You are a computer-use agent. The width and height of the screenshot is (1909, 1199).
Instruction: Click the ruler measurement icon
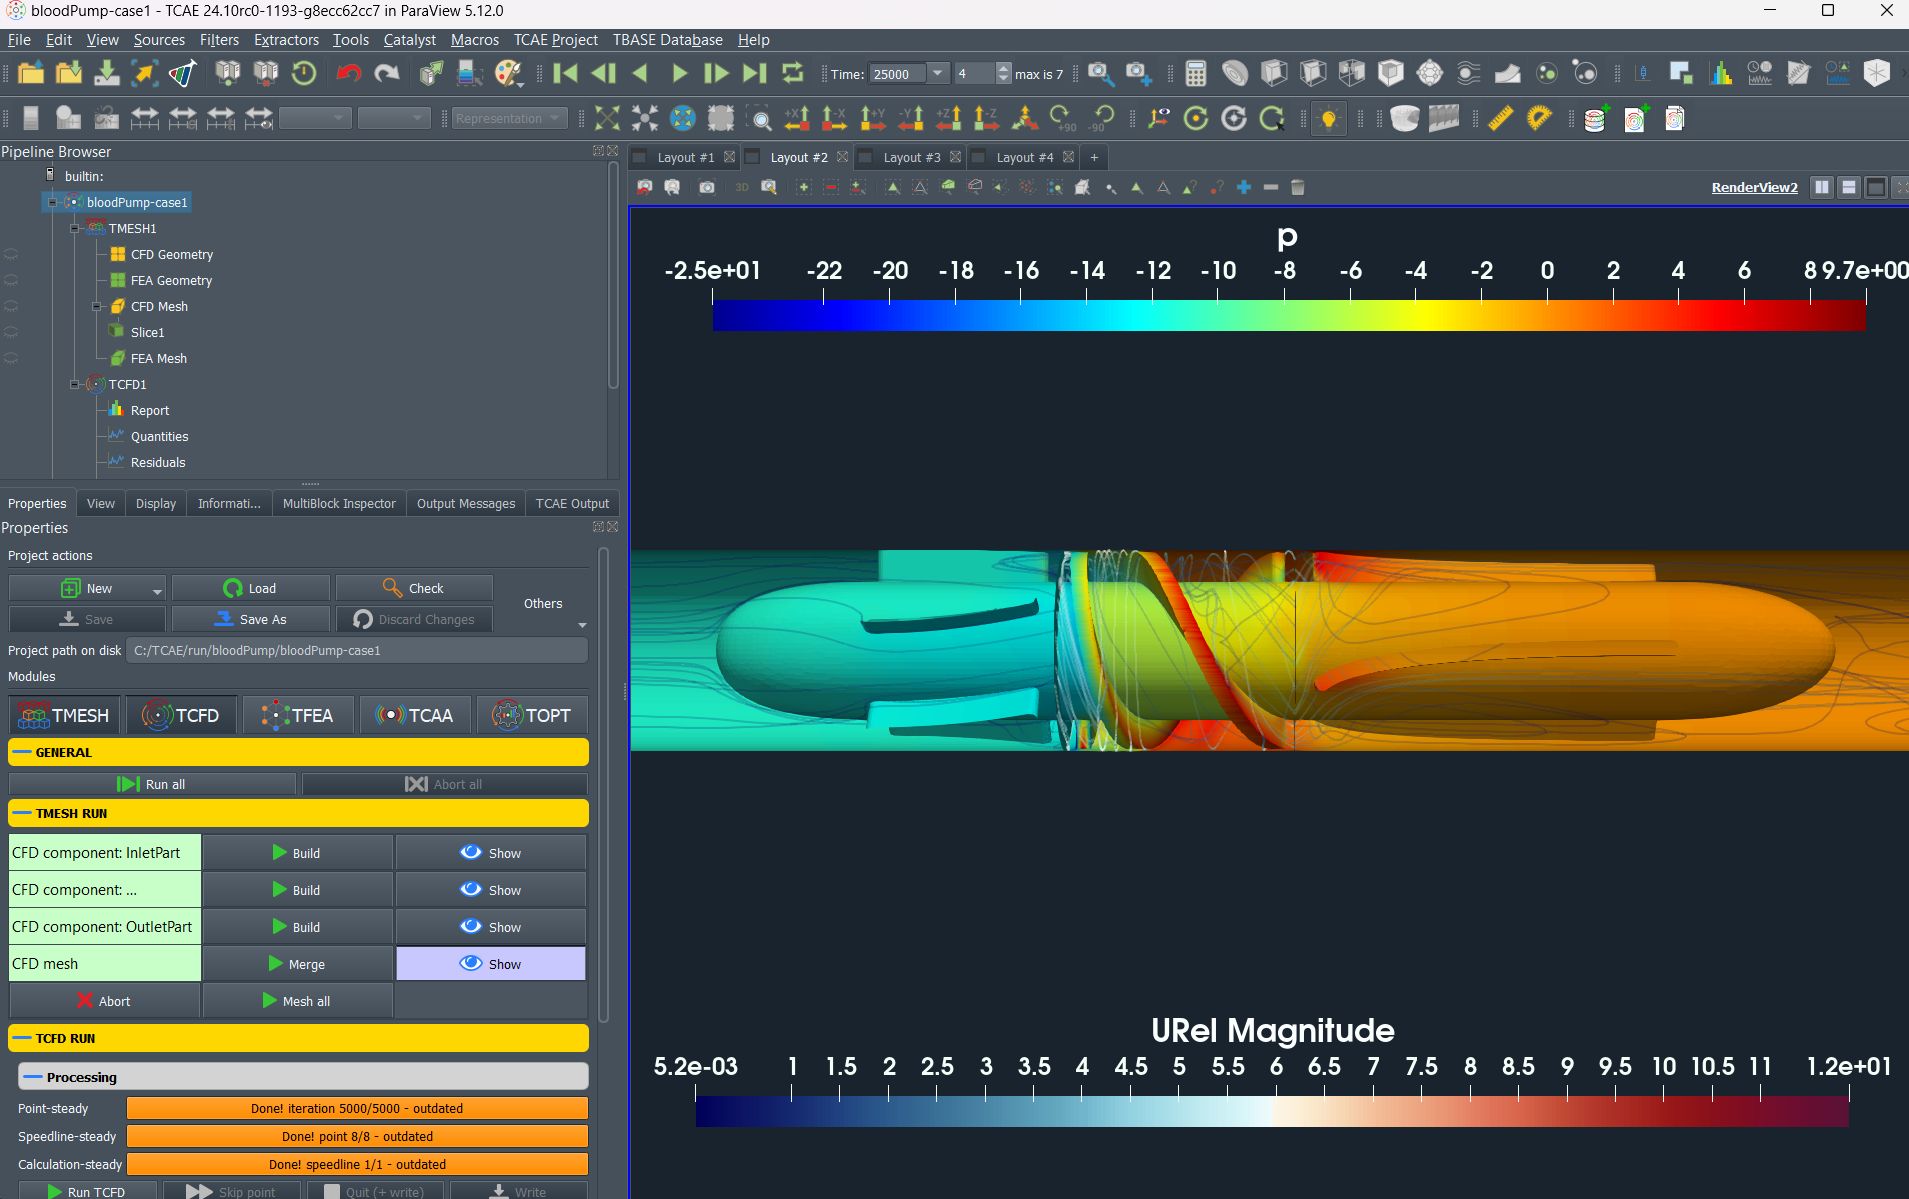click(1500, 119)
